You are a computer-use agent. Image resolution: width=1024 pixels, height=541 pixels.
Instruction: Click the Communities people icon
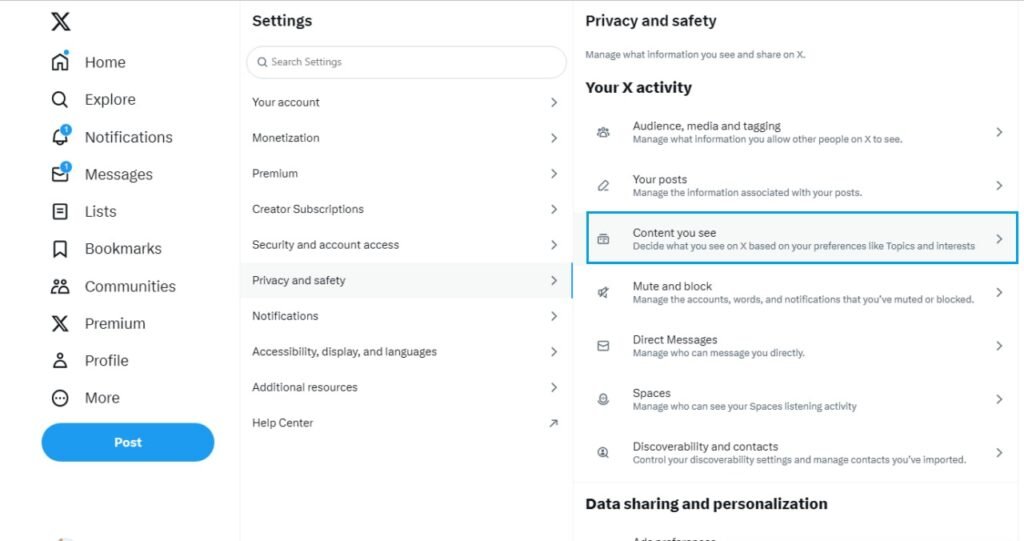[60, 286]
